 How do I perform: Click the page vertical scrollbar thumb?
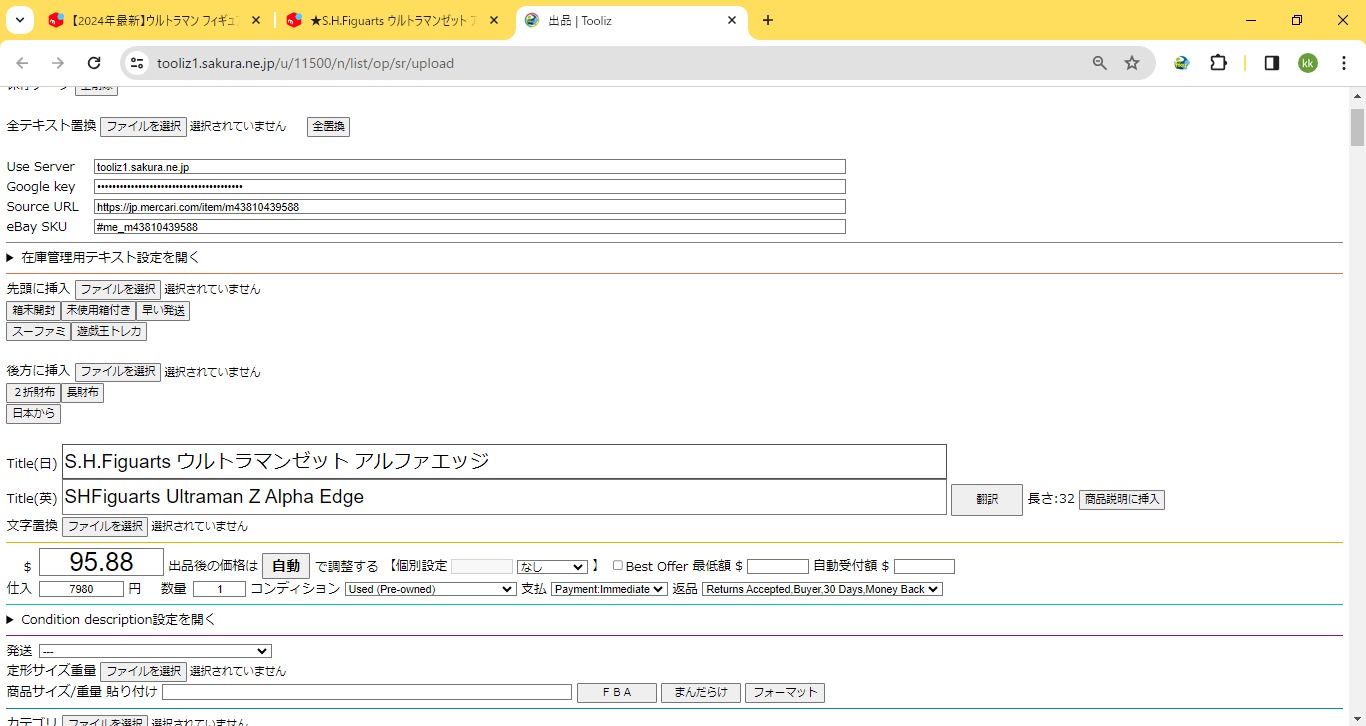(x=1357, y=127)
